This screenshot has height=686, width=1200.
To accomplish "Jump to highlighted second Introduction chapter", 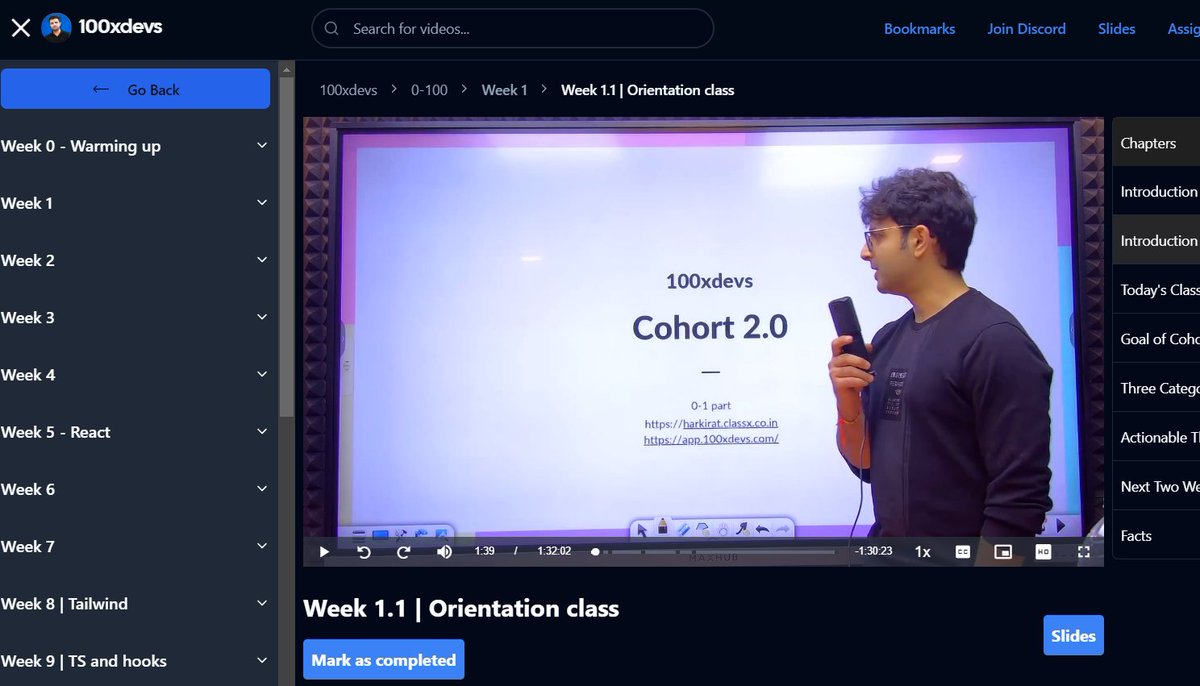I will point(1157,240).
